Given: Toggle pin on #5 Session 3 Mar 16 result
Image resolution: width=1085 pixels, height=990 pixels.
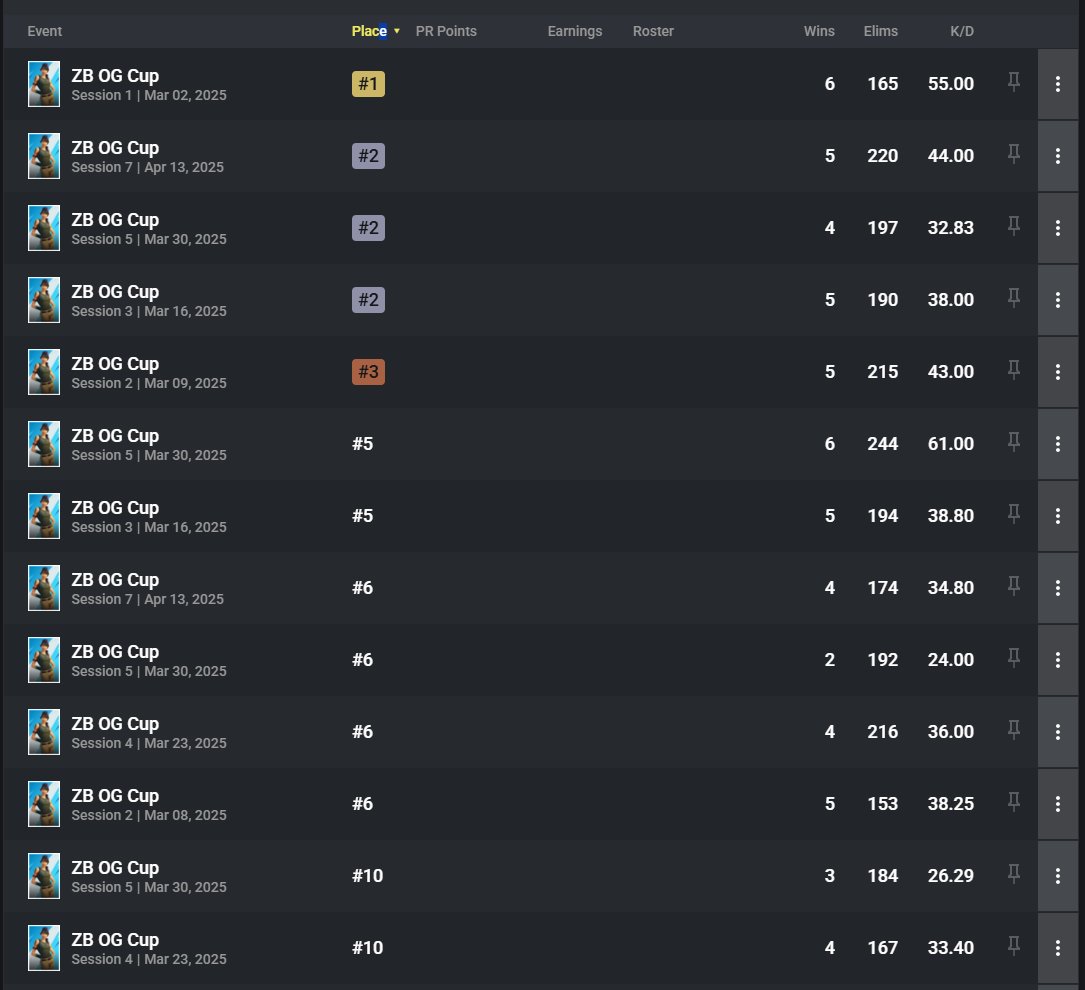Looking at the screenshot, I should point(1013,515).
